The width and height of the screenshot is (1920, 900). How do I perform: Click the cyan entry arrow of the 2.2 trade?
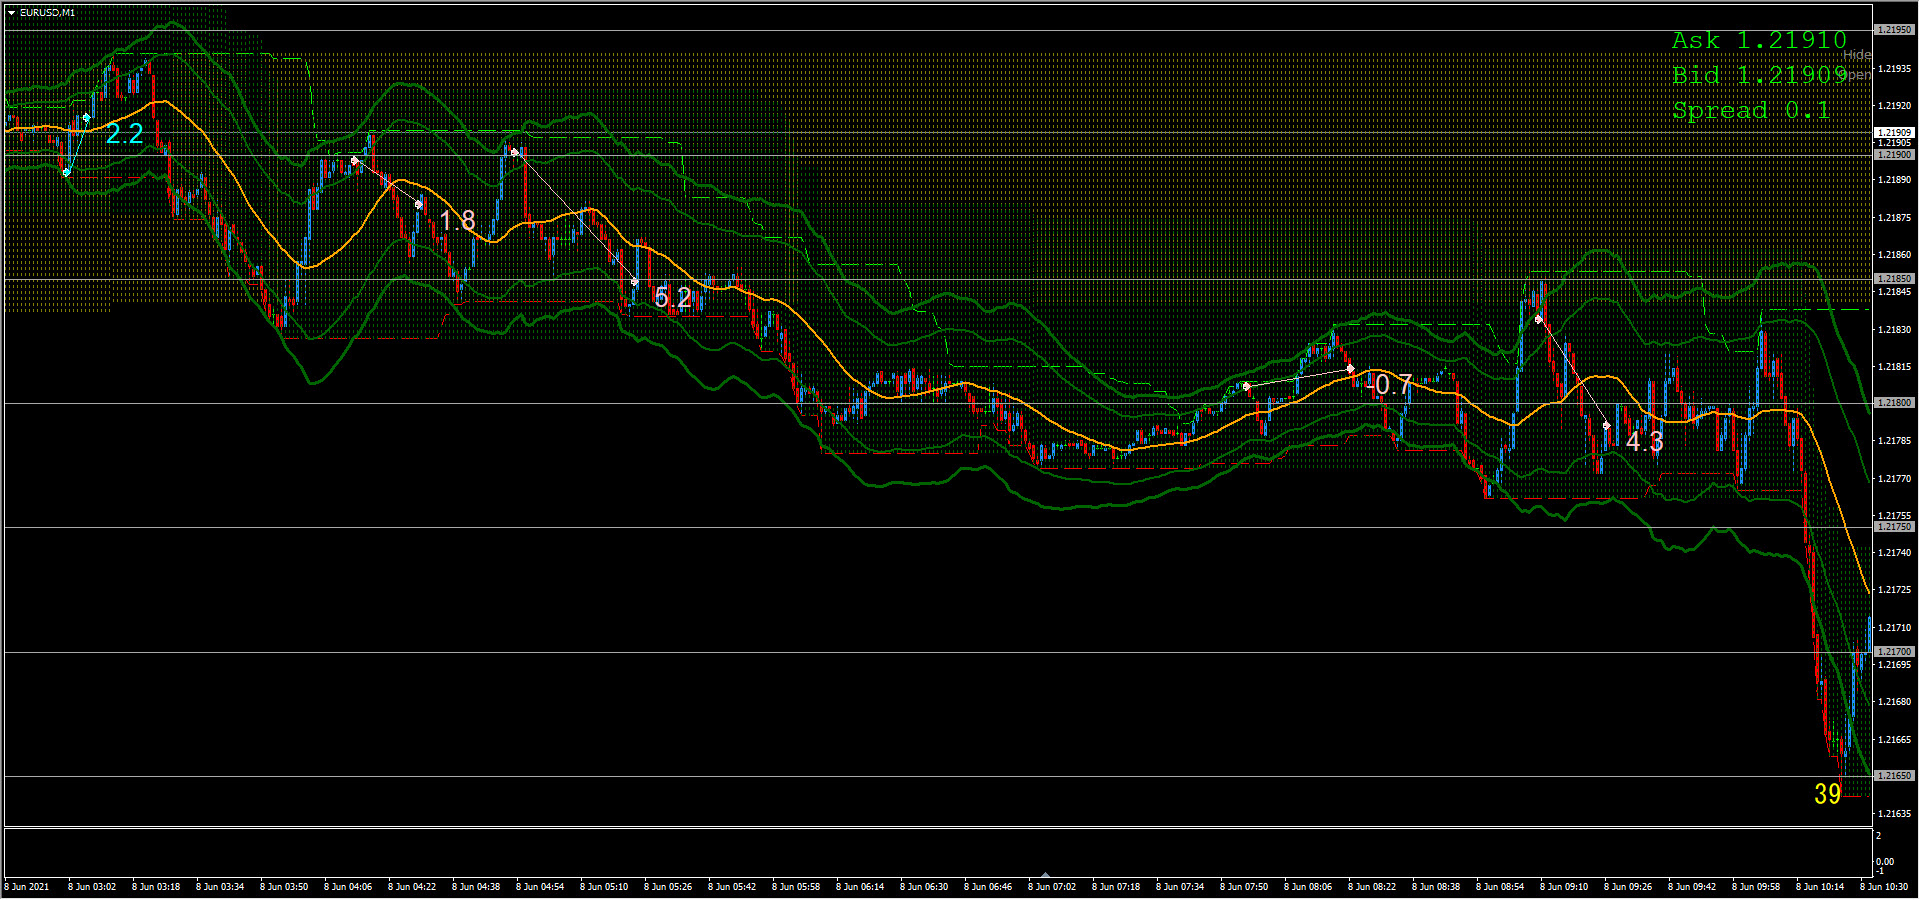tap(67, 173)
